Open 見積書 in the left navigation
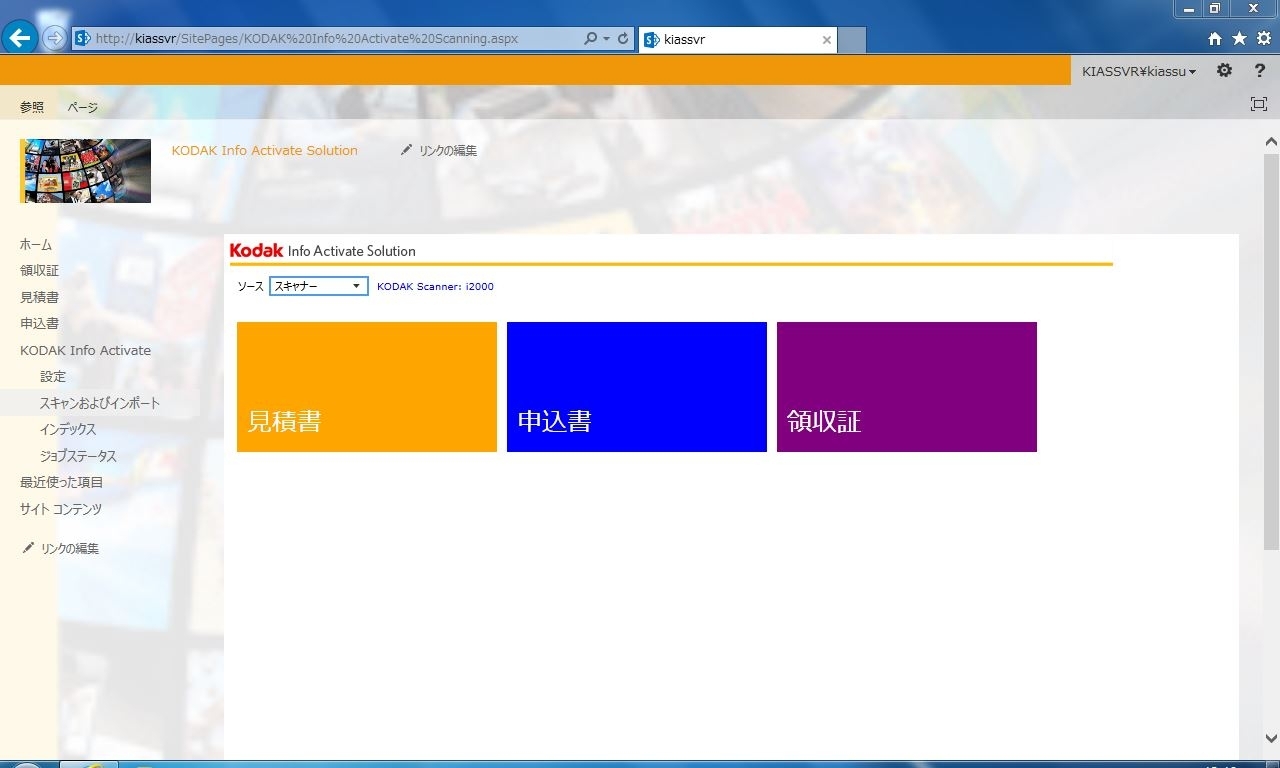Screen dimensions: 1280x768 (x=39, y=297)
